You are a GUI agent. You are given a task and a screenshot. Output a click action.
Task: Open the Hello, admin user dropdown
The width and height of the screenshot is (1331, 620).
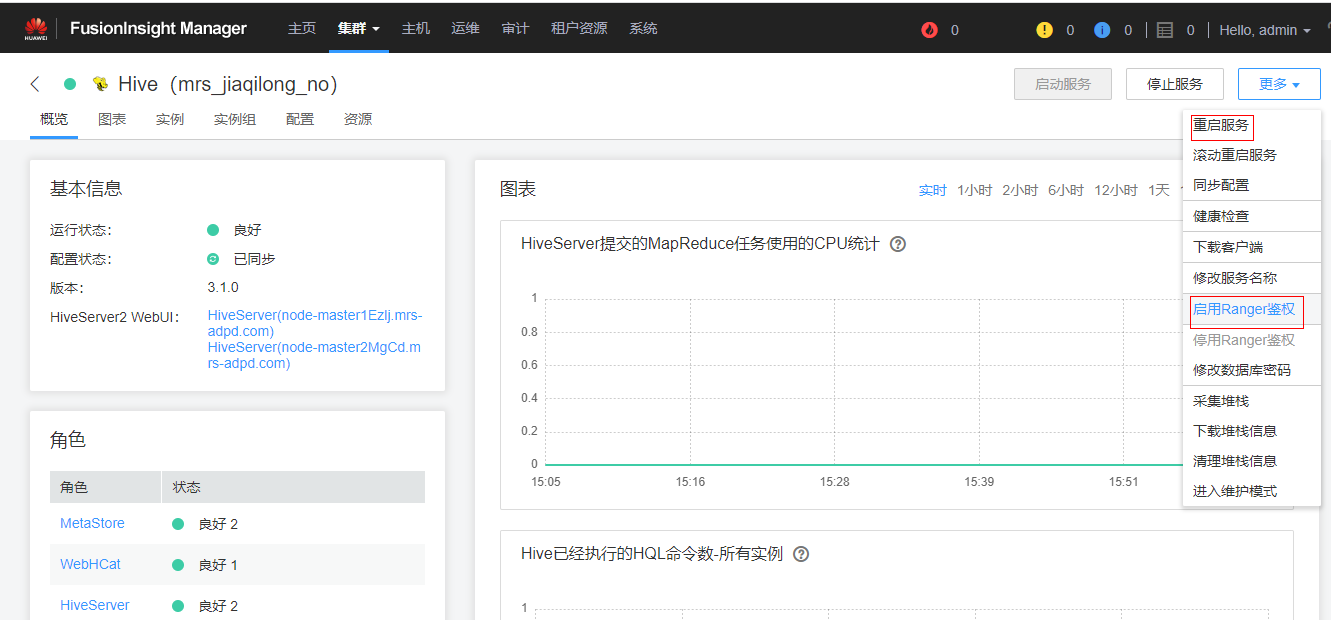[1265, 30]
